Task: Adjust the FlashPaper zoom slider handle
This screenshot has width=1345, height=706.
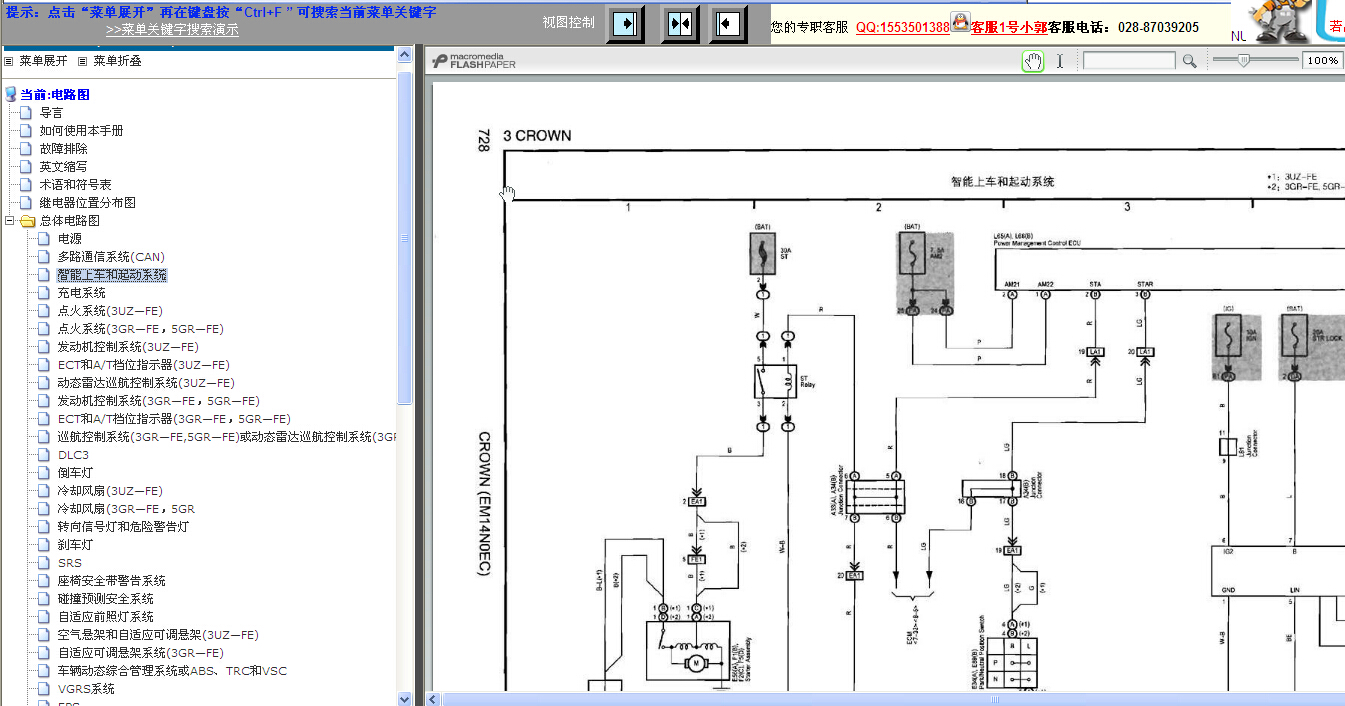Action: 1243,60
